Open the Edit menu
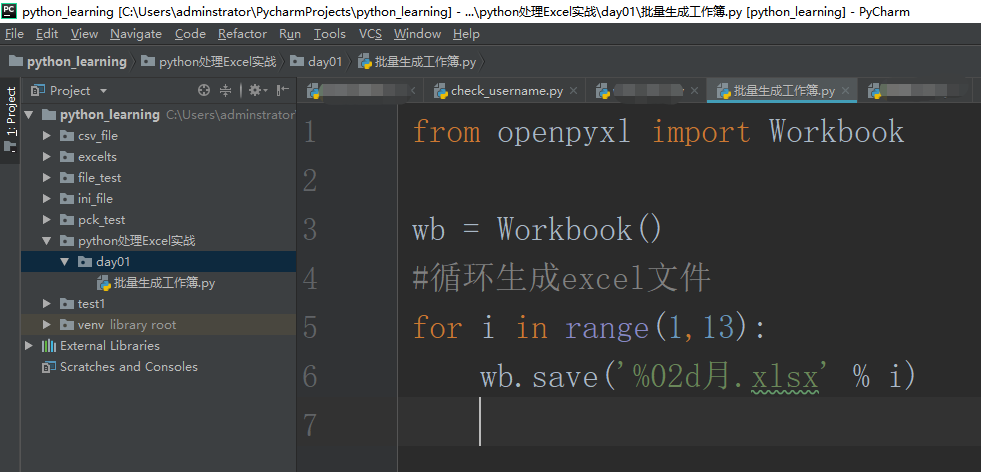This screenshot has height=472, width=981. (47, 34)
